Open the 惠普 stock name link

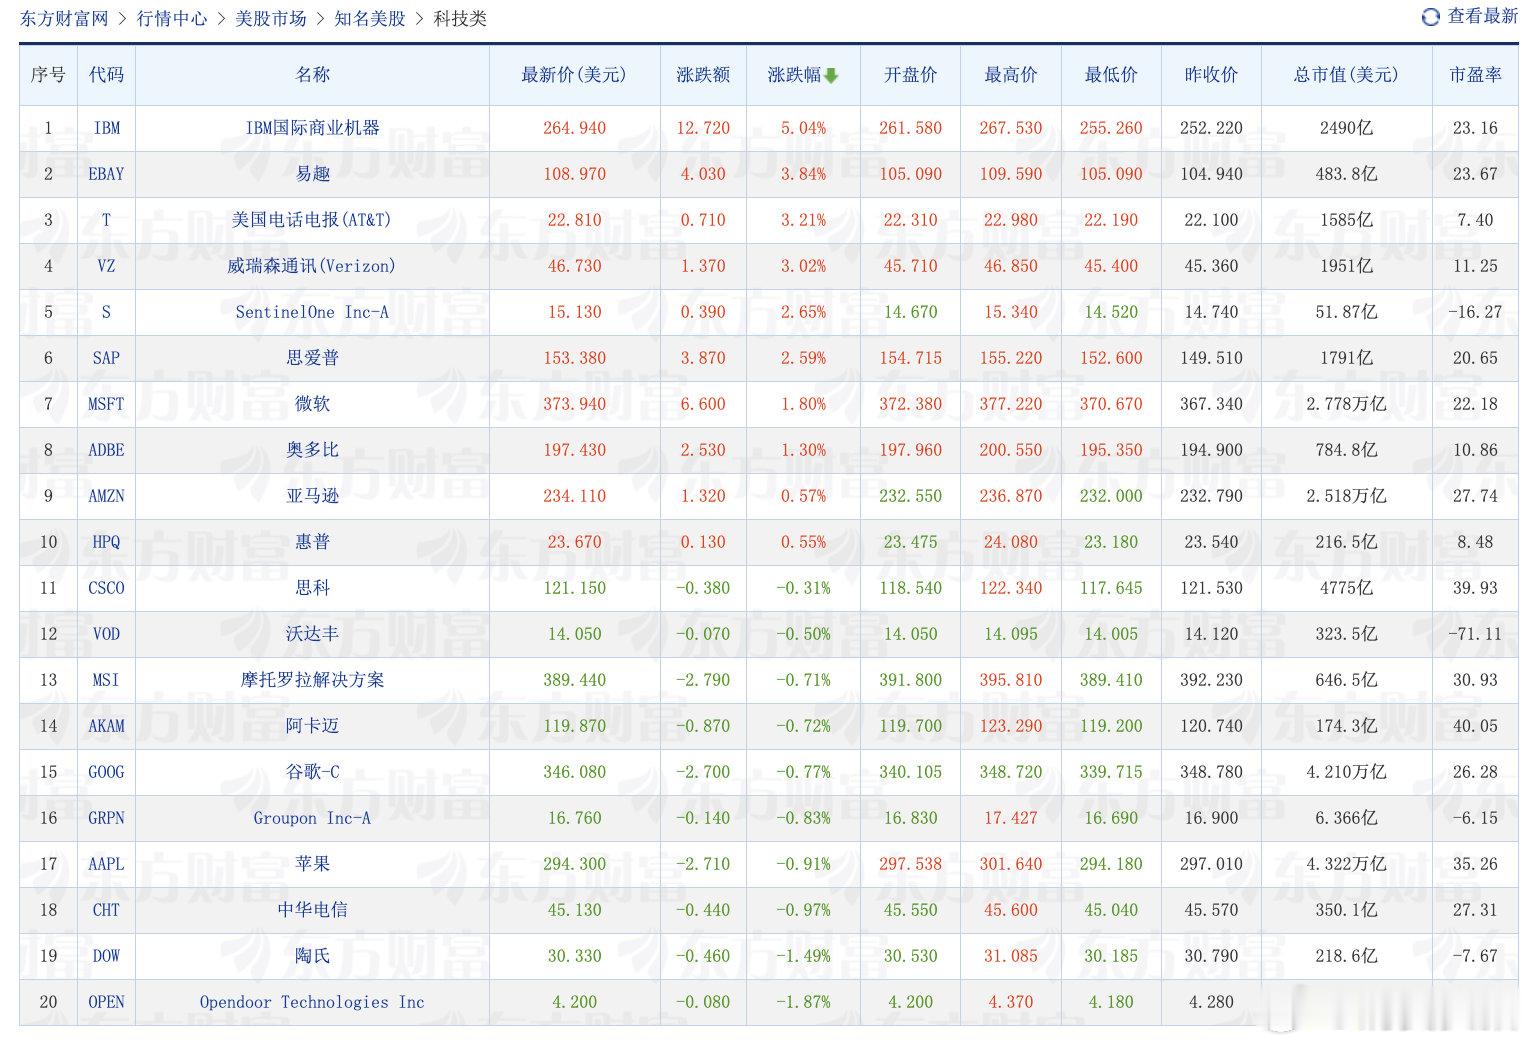312,542
